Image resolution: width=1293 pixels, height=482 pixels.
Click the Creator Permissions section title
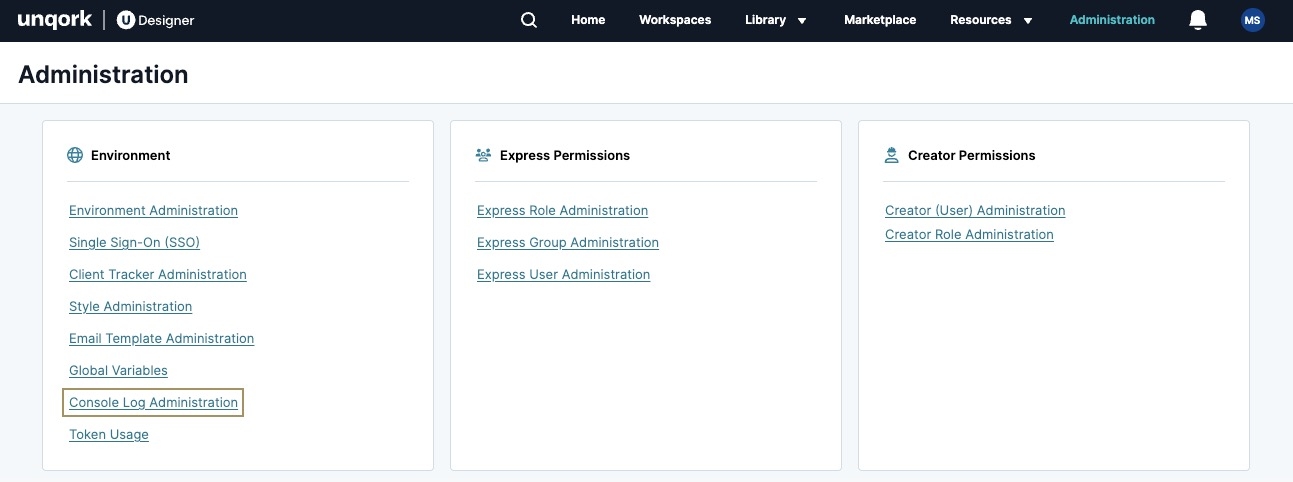971,155
